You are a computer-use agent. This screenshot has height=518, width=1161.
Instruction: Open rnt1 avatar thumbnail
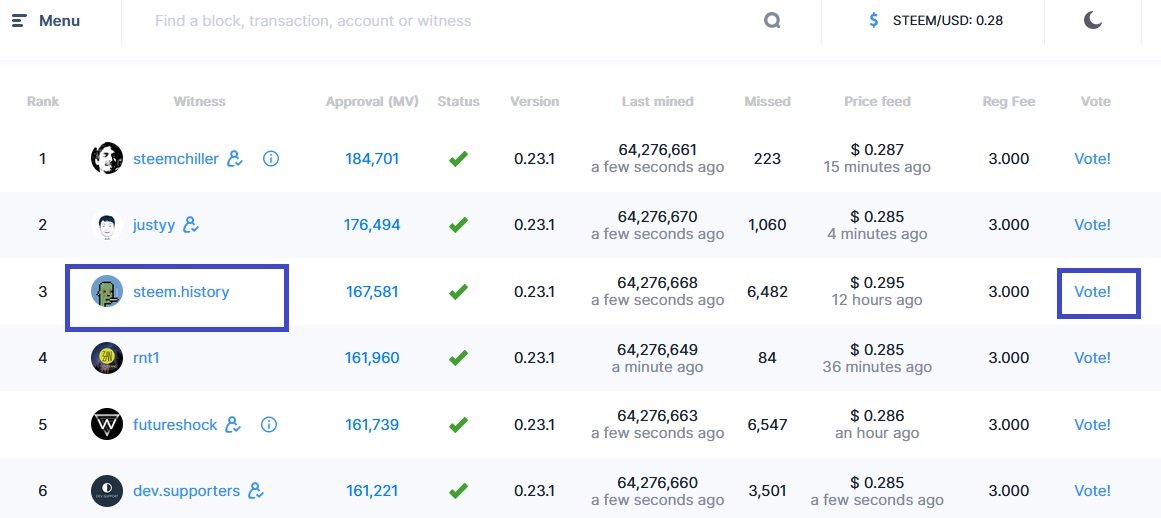pyautogui.click(x=107, y=358)
